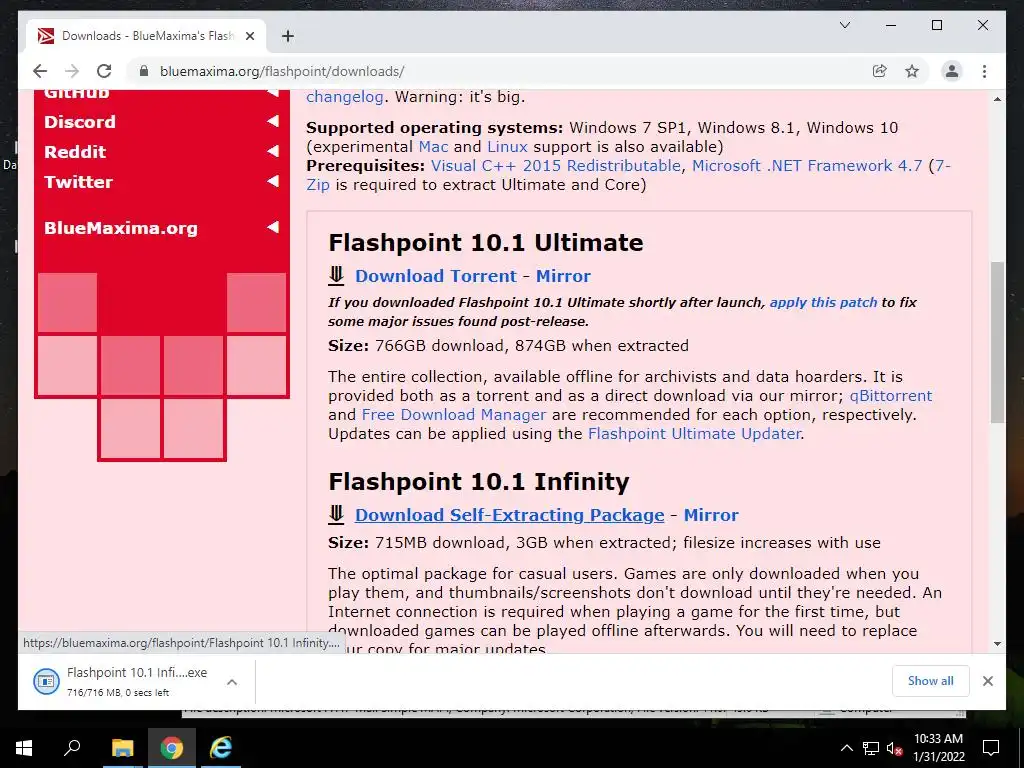
Task: Show hidden system tray icons
Action: (x=846, y=748)
